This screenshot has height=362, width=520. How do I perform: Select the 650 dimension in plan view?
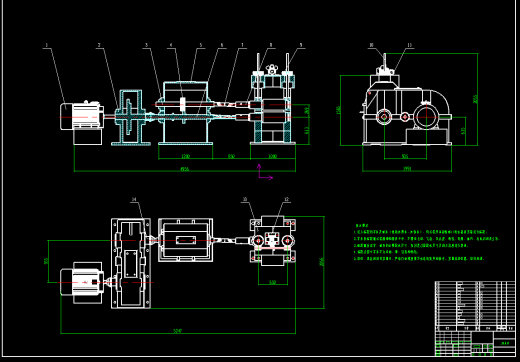(x=273, y=282)
